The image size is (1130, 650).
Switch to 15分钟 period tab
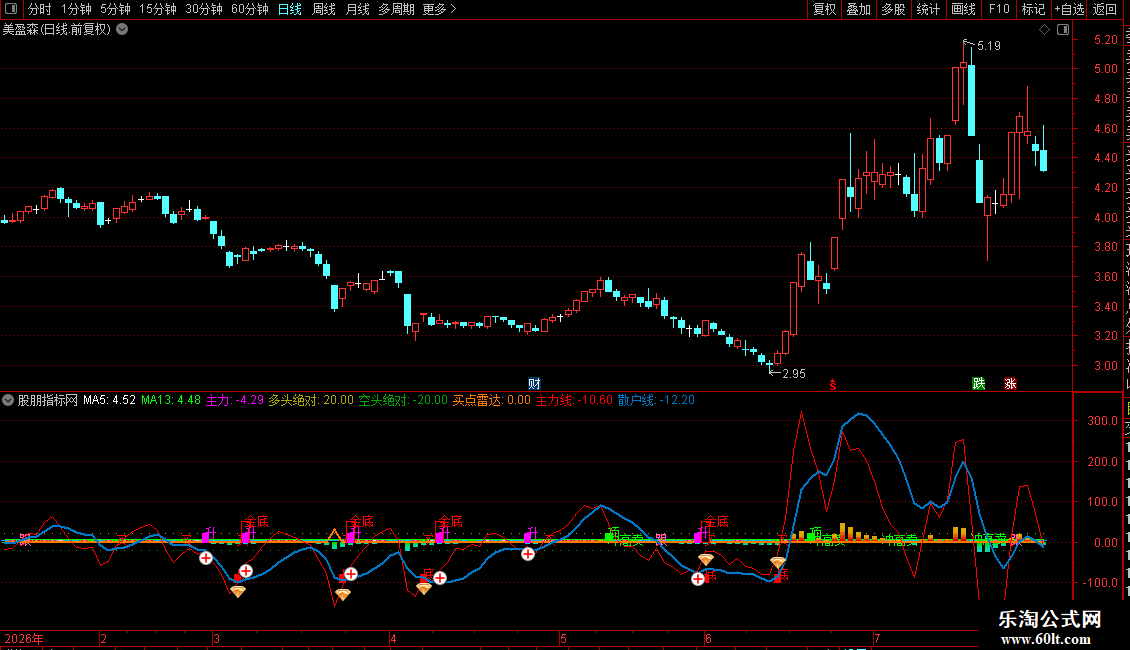click(x=158, y=9)
